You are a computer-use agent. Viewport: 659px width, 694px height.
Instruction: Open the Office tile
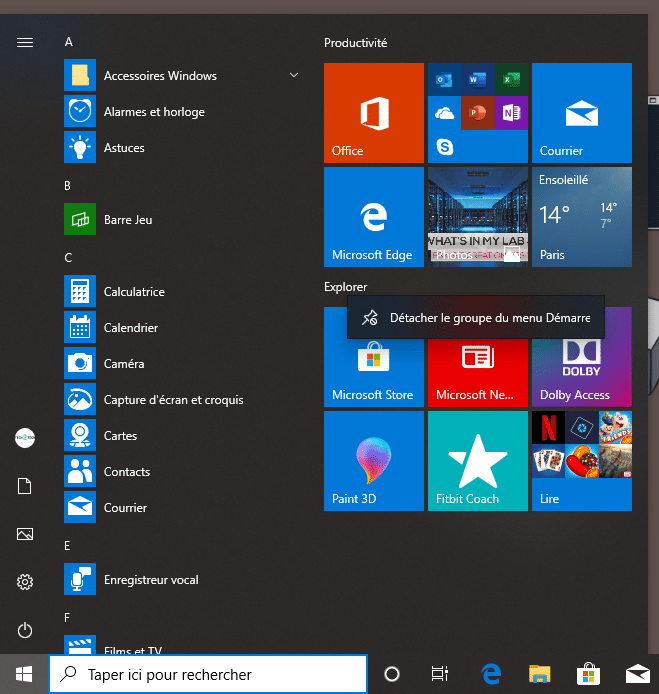click(373, 113)
